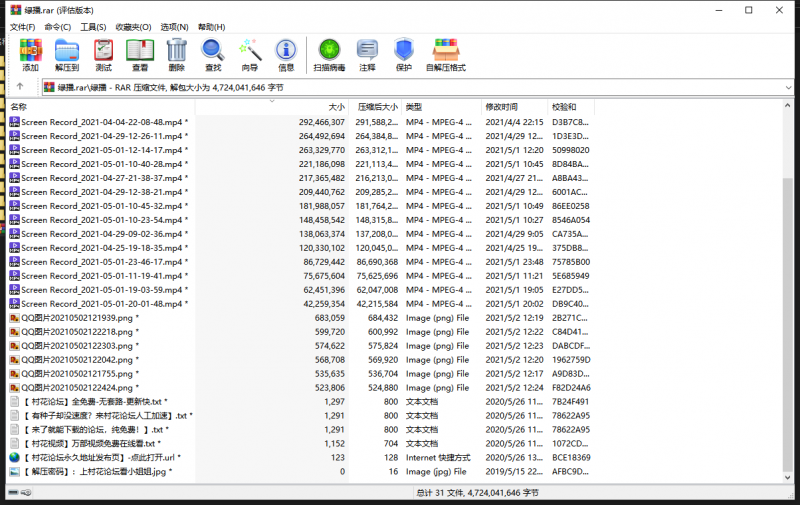Open the 选项(N) menu
The height and width of the screenshot is (505, 800).
(174, 27)
